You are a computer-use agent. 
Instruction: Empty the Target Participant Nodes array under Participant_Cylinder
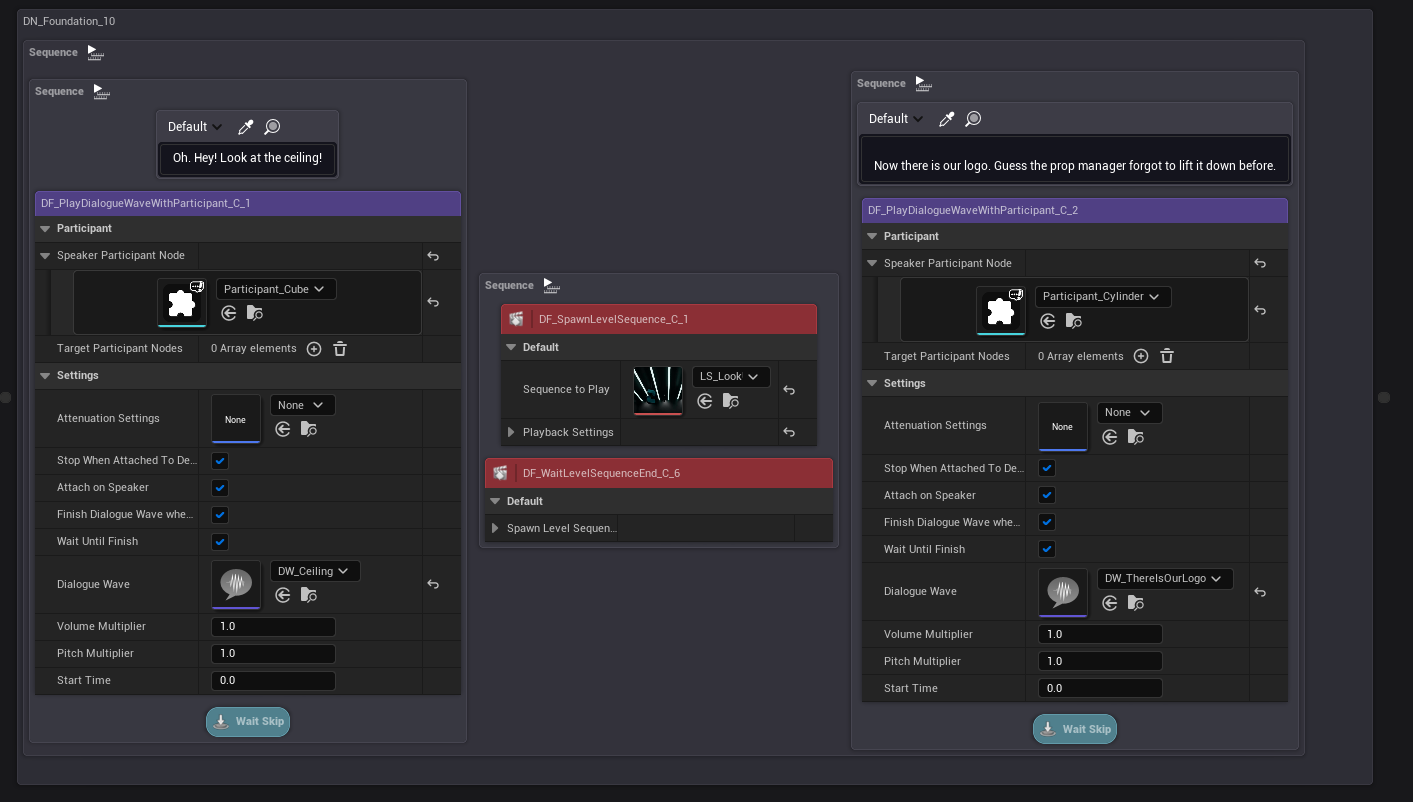tap(1167, 357)
